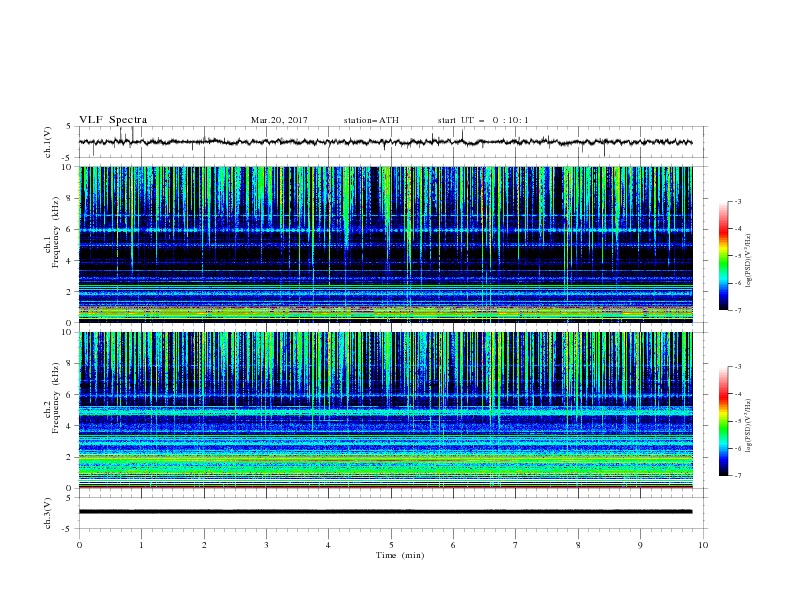Image resolution: width=792 pixels, height=612 pixels.
Task: Click the "6" kHz tick of ch.1 spectrogram
Action: [x=71, y=229]
